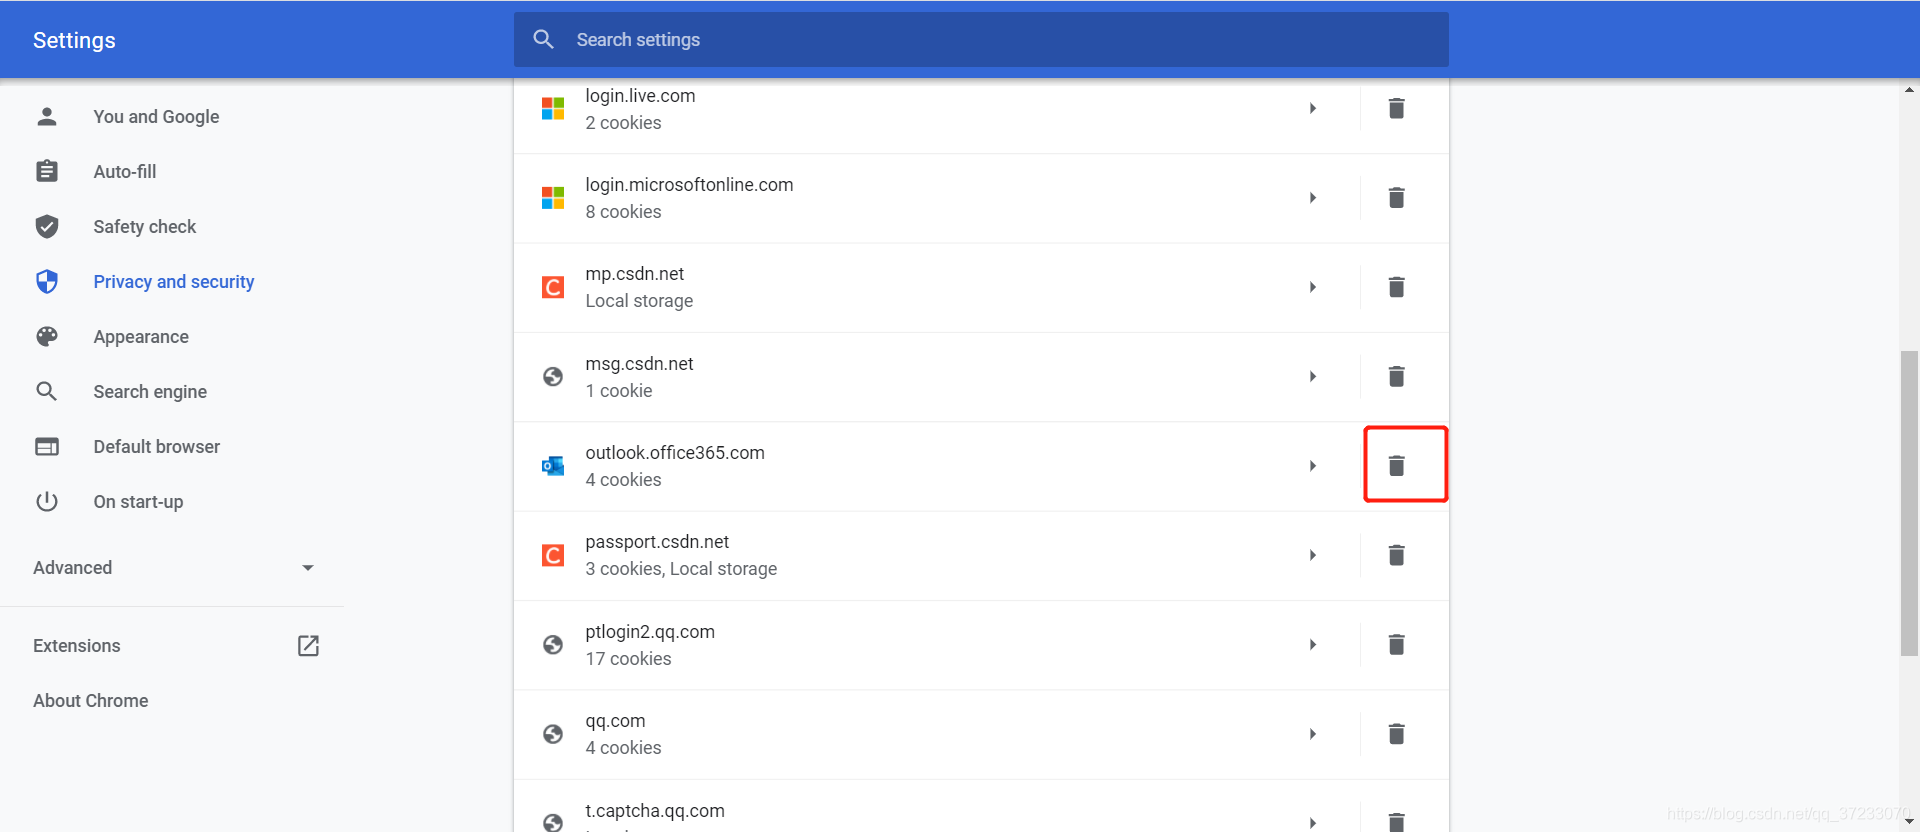Click trash icon for outlook.office365.com
Image resolution: width=1920 pixels, height=832 pixels.
coord(1396,465)
